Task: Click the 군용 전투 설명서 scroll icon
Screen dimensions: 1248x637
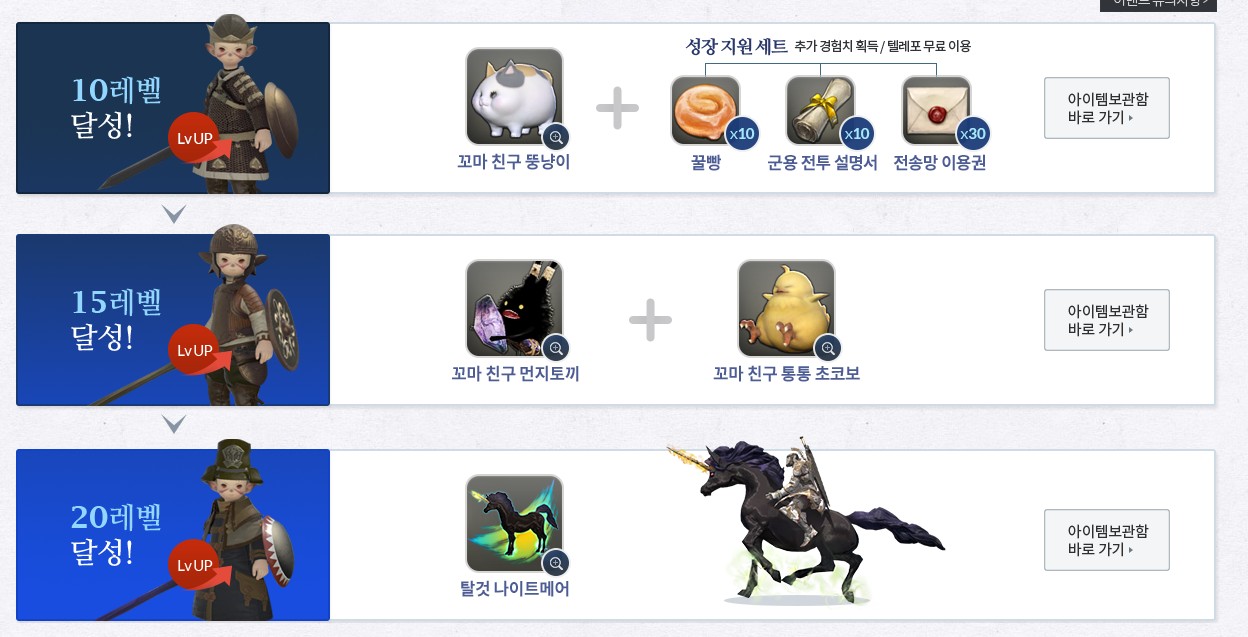Action: point(820,110)
